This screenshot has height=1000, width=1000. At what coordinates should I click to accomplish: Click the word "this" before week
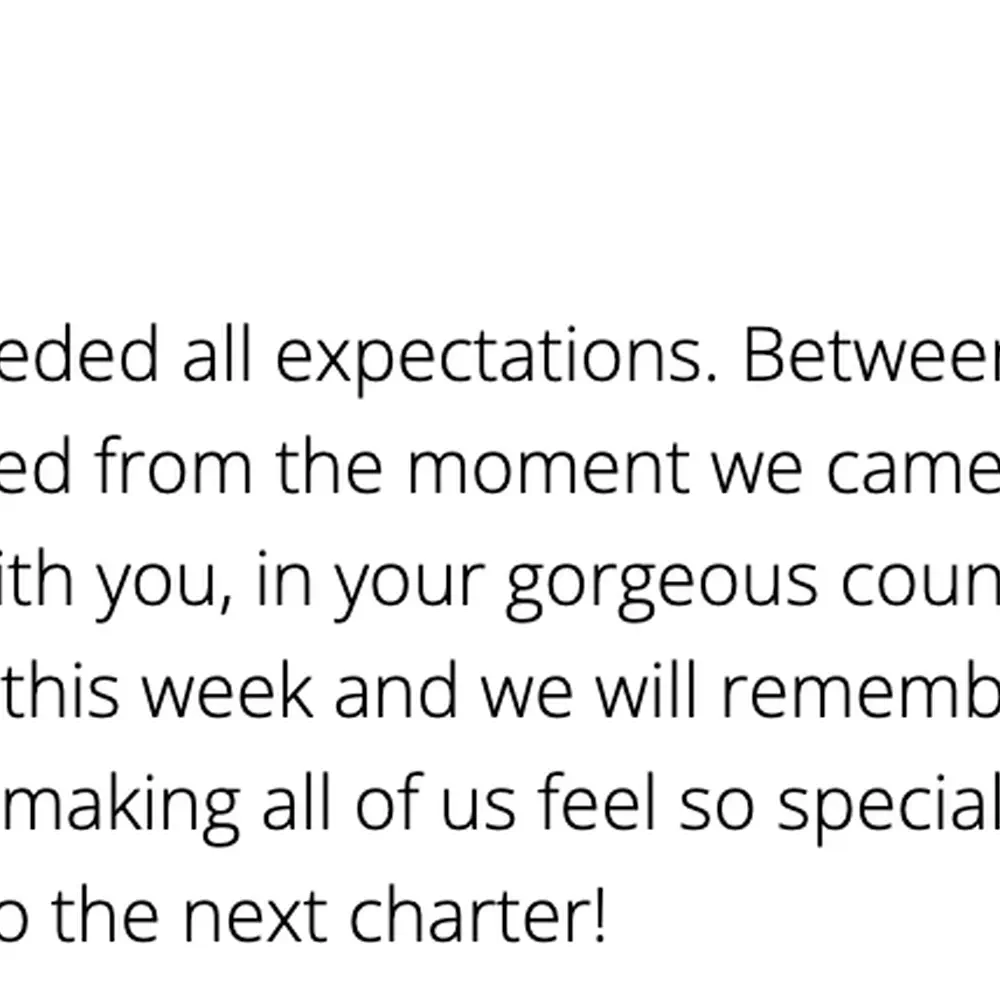pyautogui.click(x=62, y=690)
